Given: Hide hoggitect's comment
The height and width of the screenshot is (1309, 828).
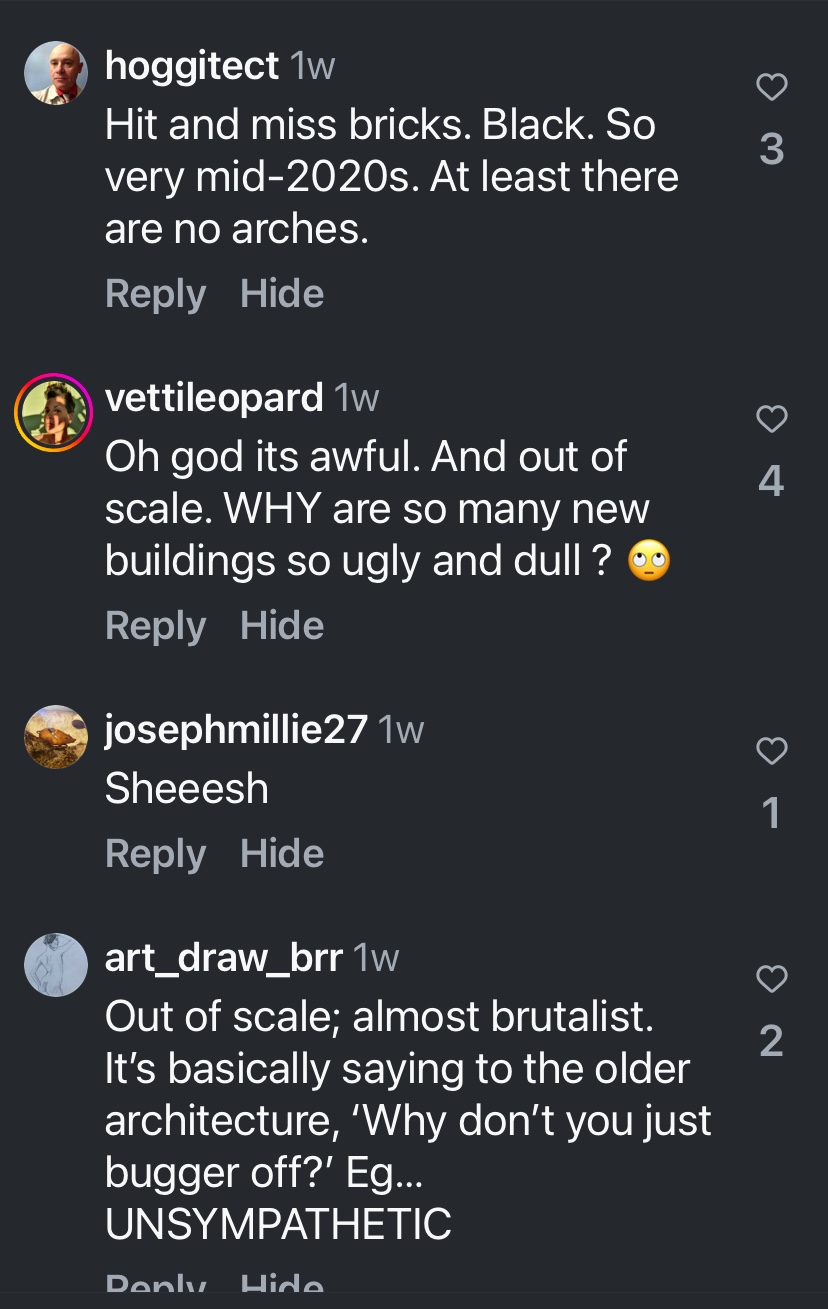Looking at the screenshot, I should (282, 294).
